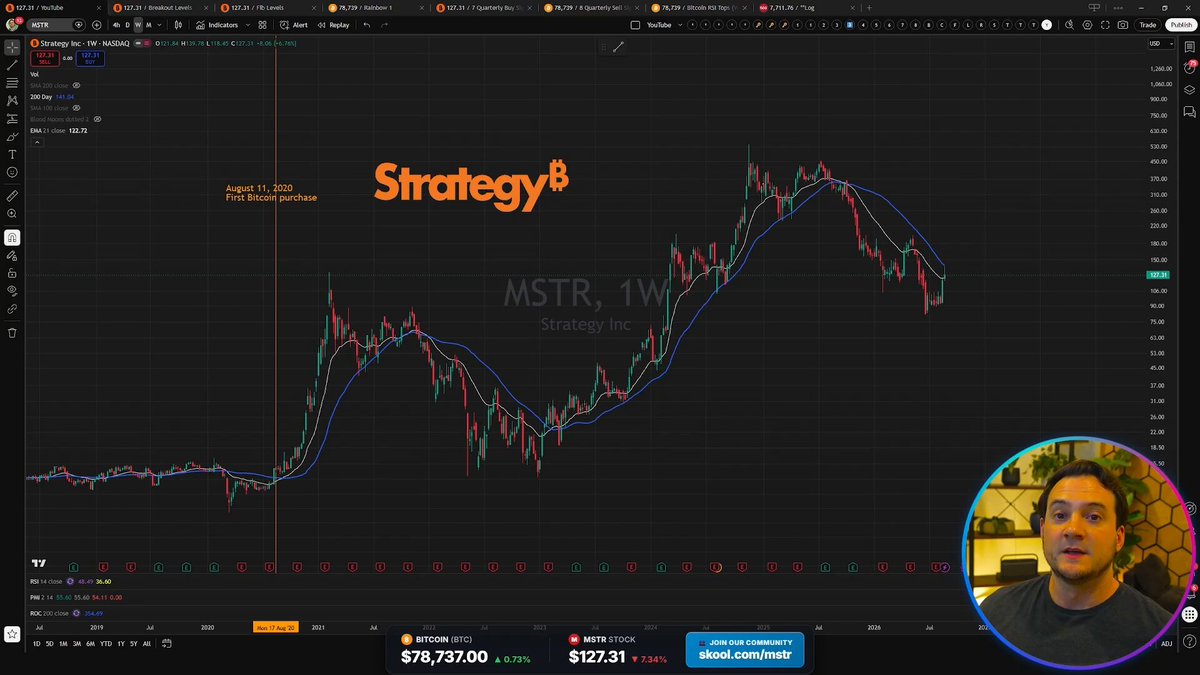Viewport: 1200px width, 675px height.
Task: Toggle stay in drawing mode
Action: point(12,255)
